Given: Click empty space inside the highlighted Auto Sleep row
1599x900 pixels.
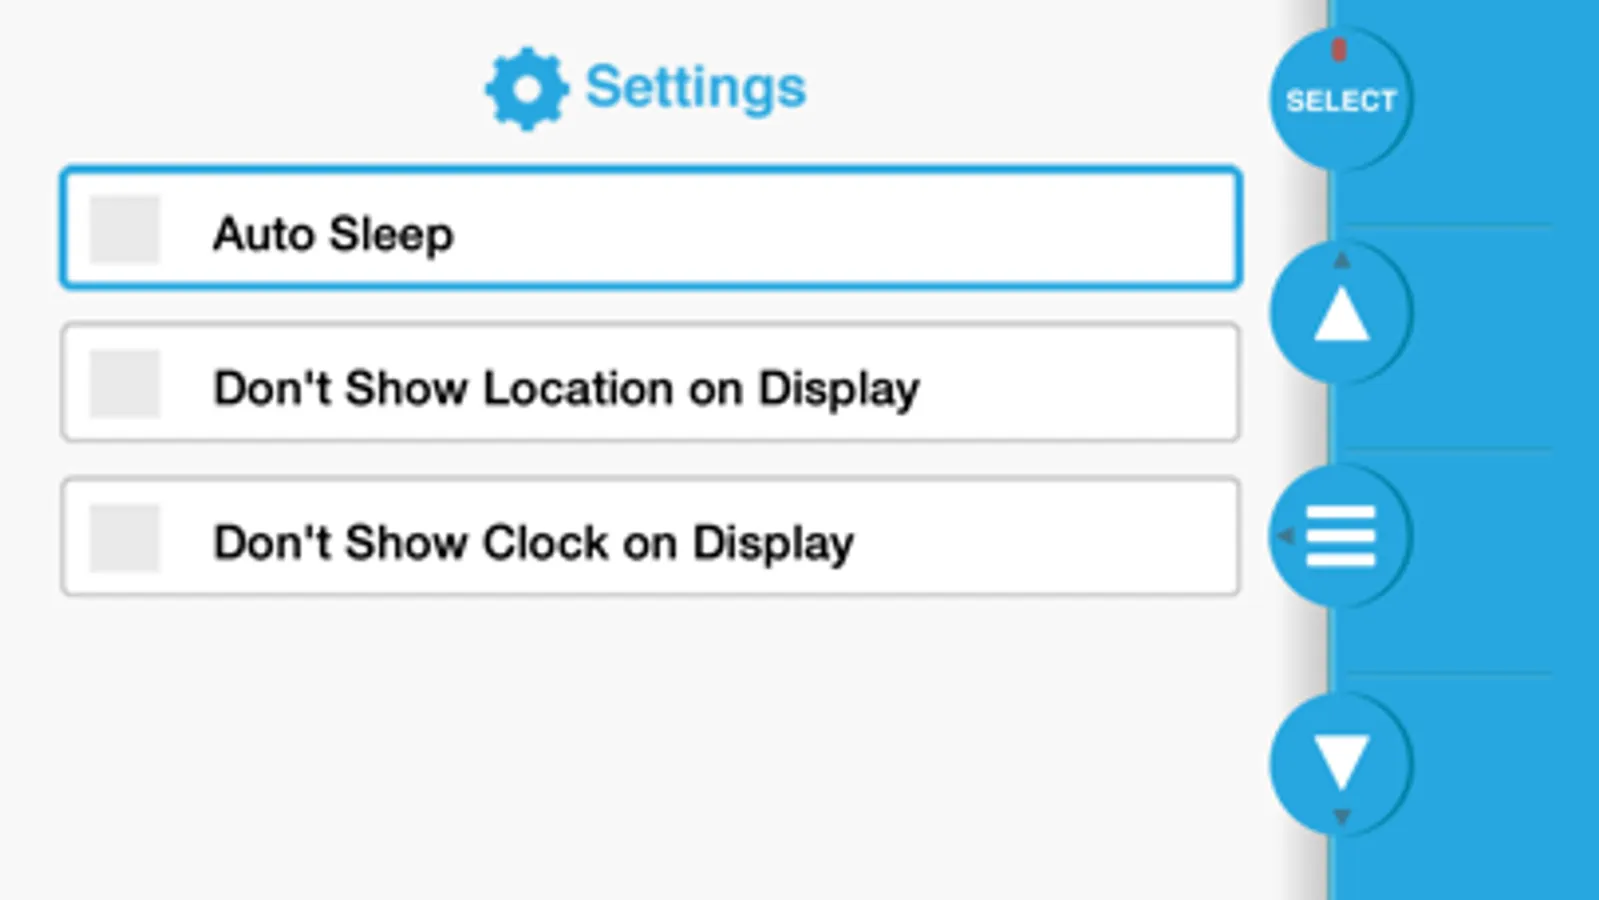Looking at the screenshot, I should click(x=850, y=229).
